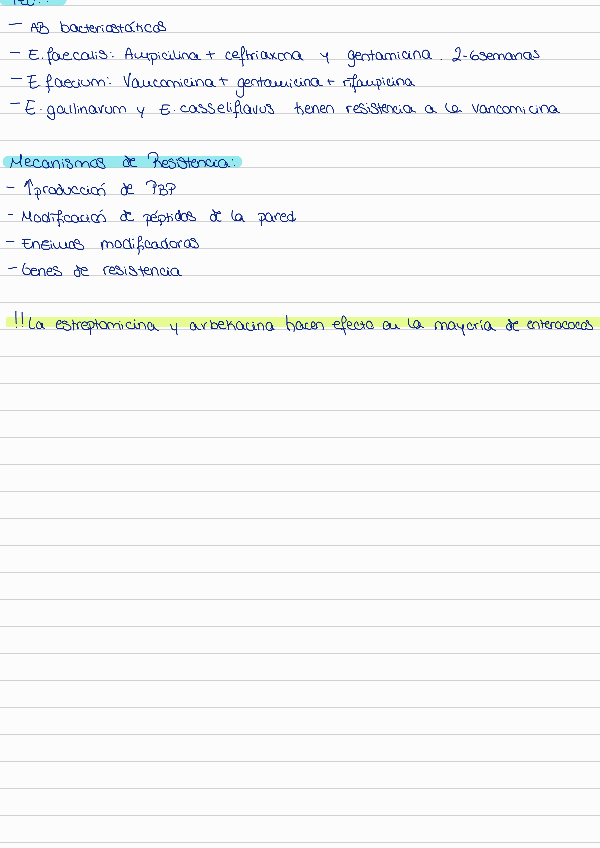600x848 pixels.
Task: Click 'Modificación de péptidos de la pared'
Action: point(151,217)
